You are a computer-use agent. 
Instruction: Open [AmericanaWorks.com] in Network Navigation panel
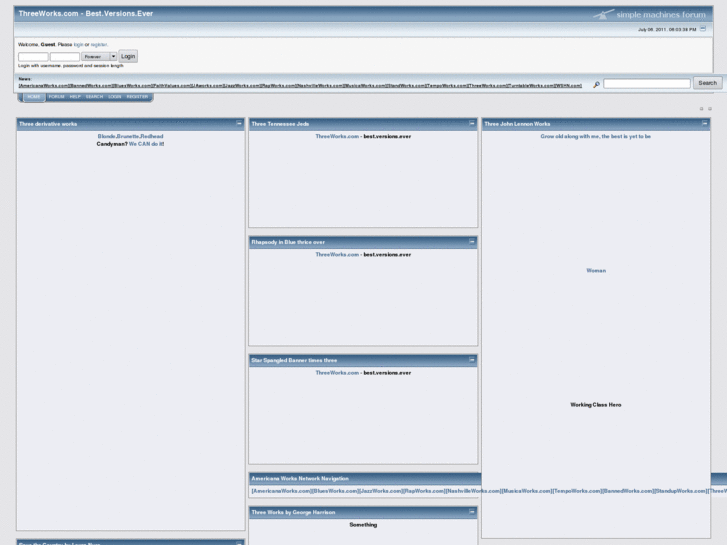pos(281,491)
